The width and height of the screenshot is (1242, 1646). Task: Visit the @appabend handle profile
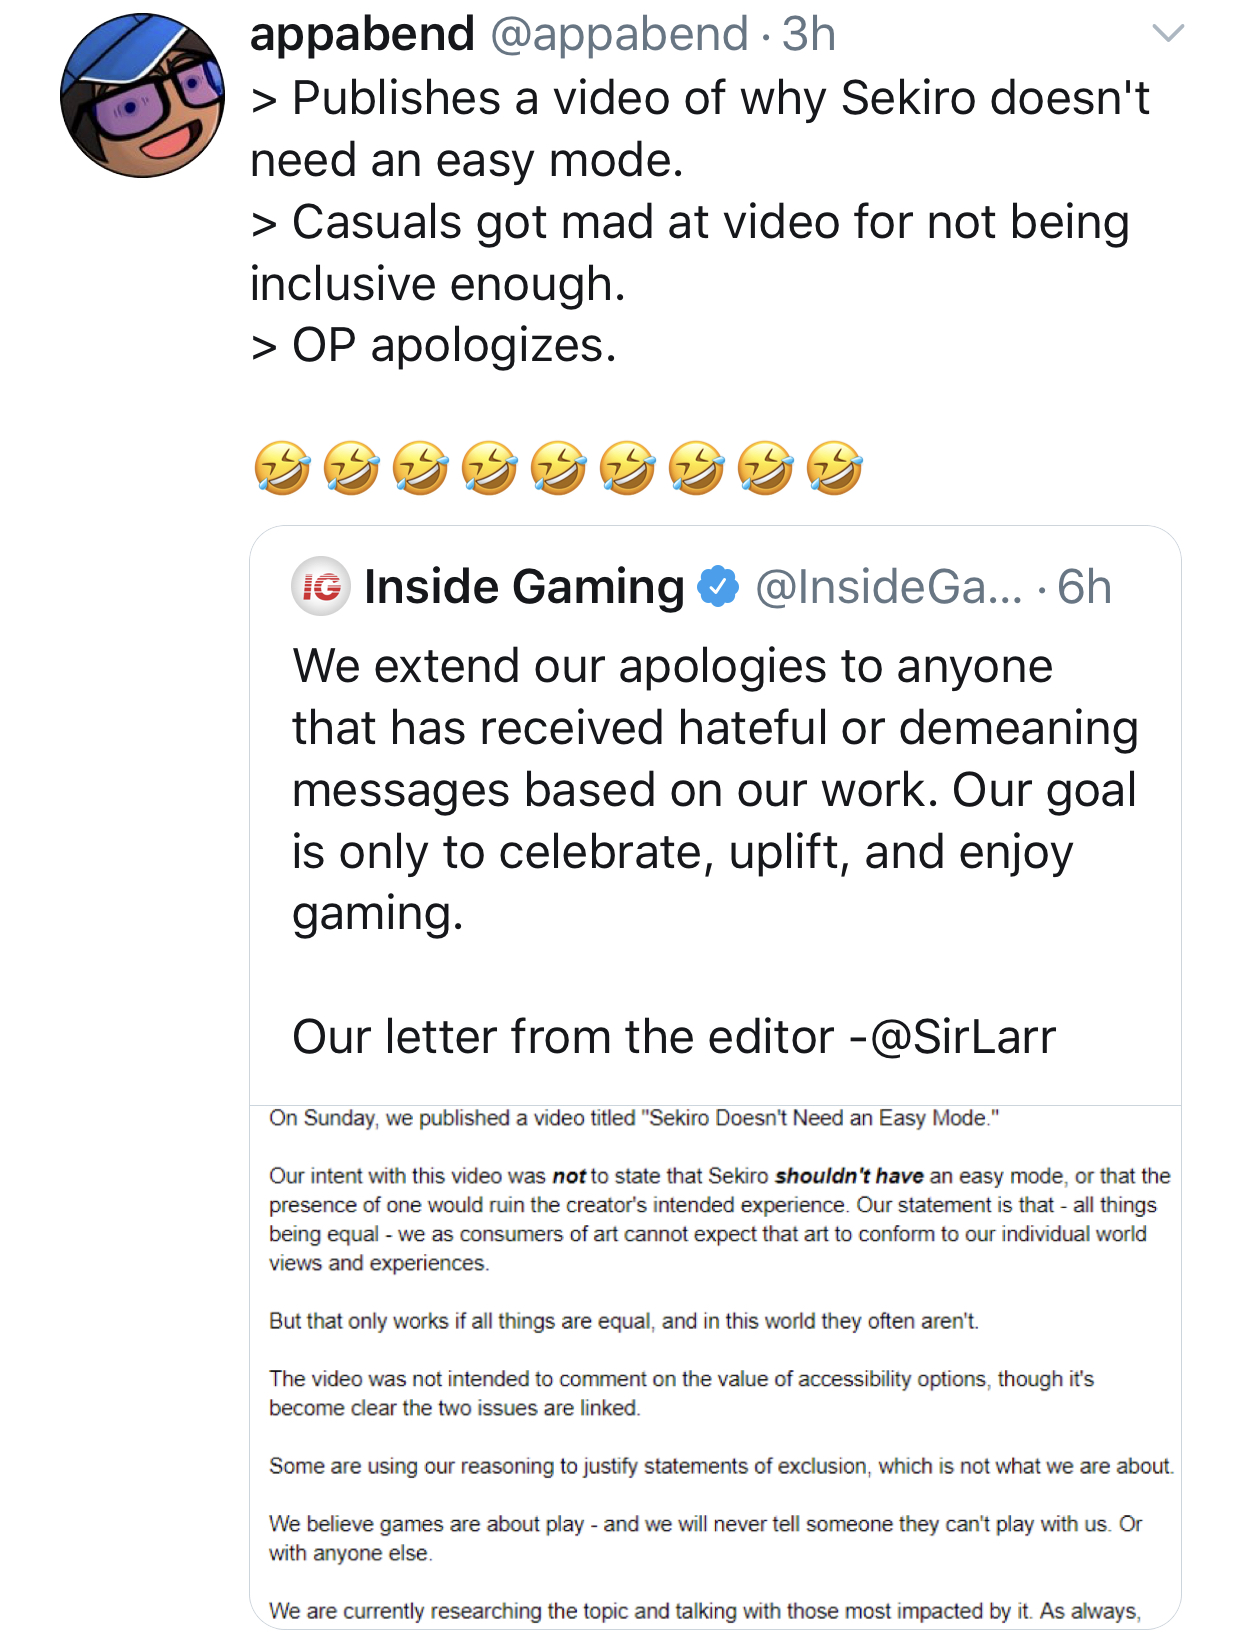619,35
